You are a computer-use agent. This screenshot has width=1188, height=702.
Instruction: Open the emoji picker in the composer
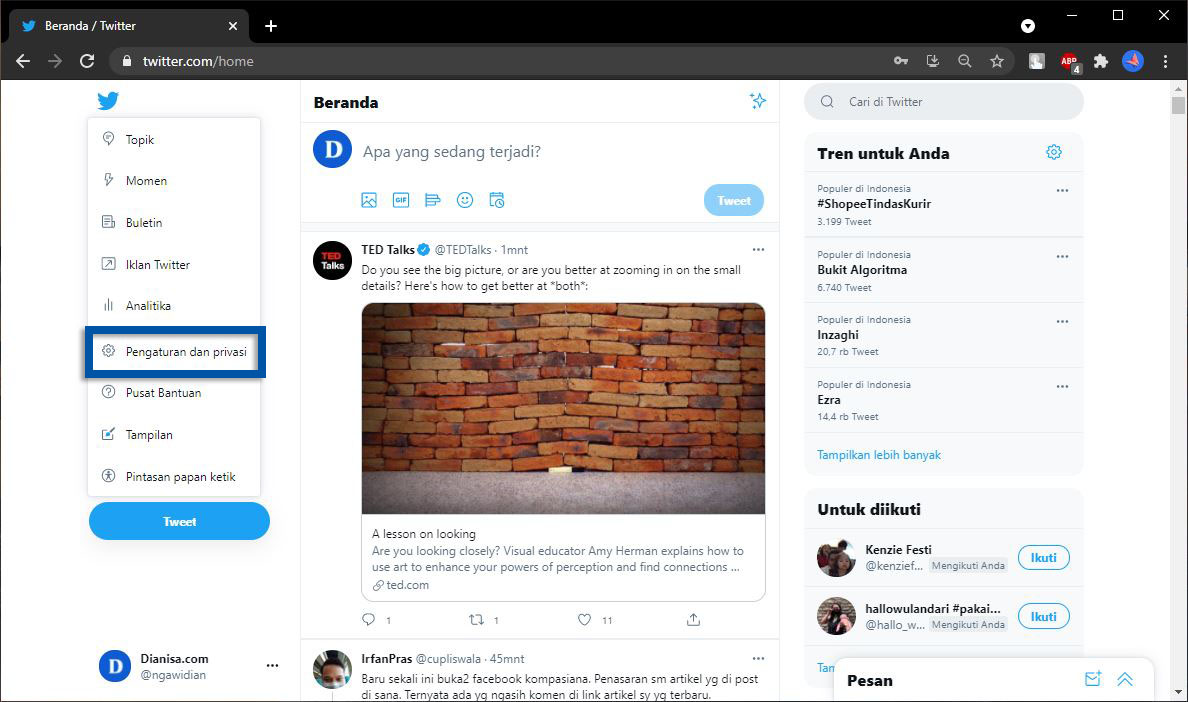coord(464,200)
